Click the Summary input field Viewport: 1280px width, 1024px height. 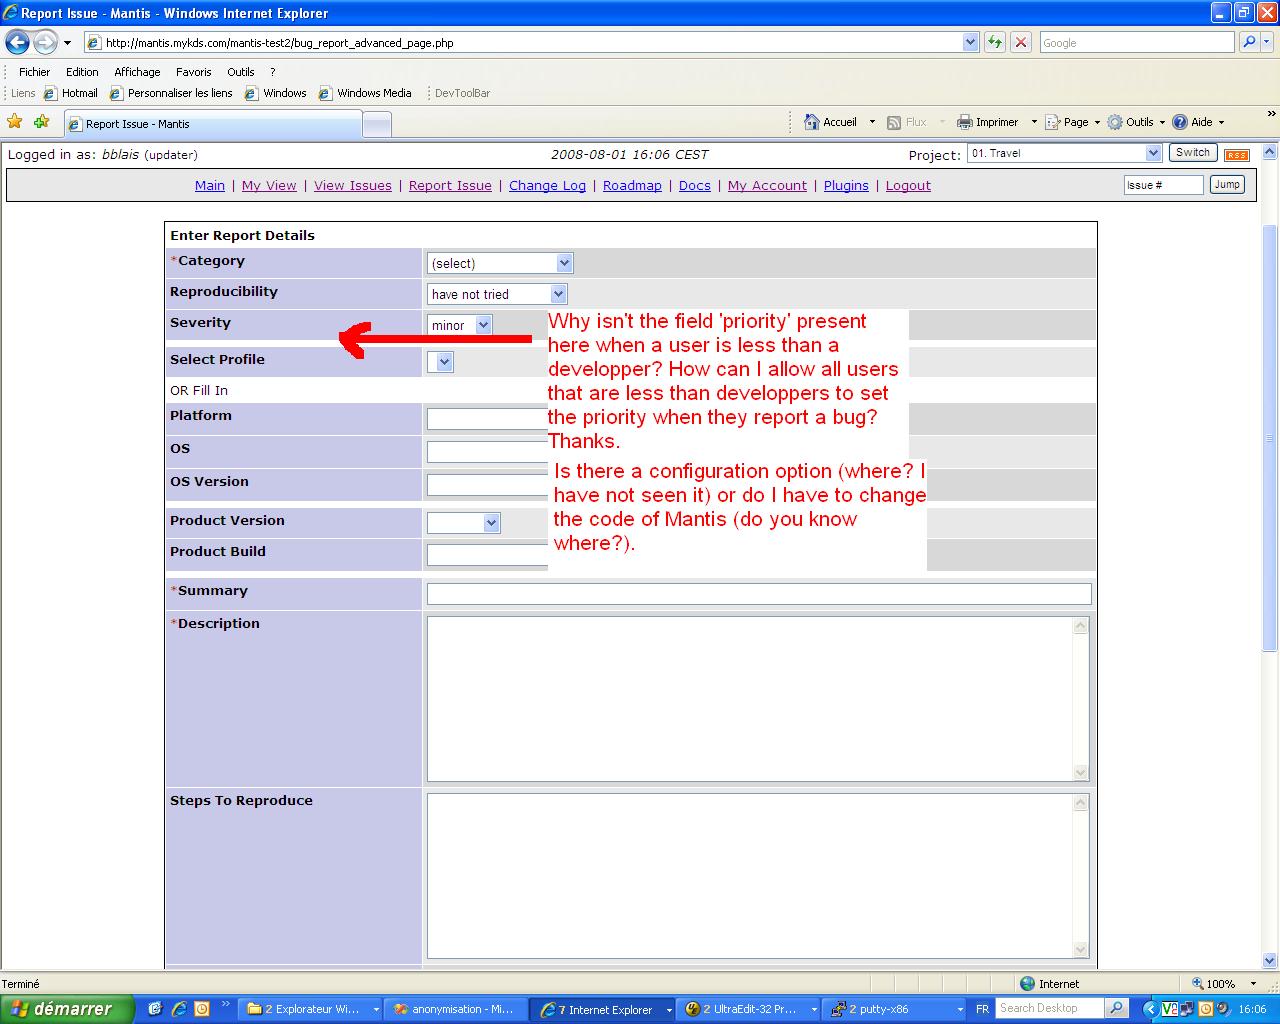[x=758, y=594]
